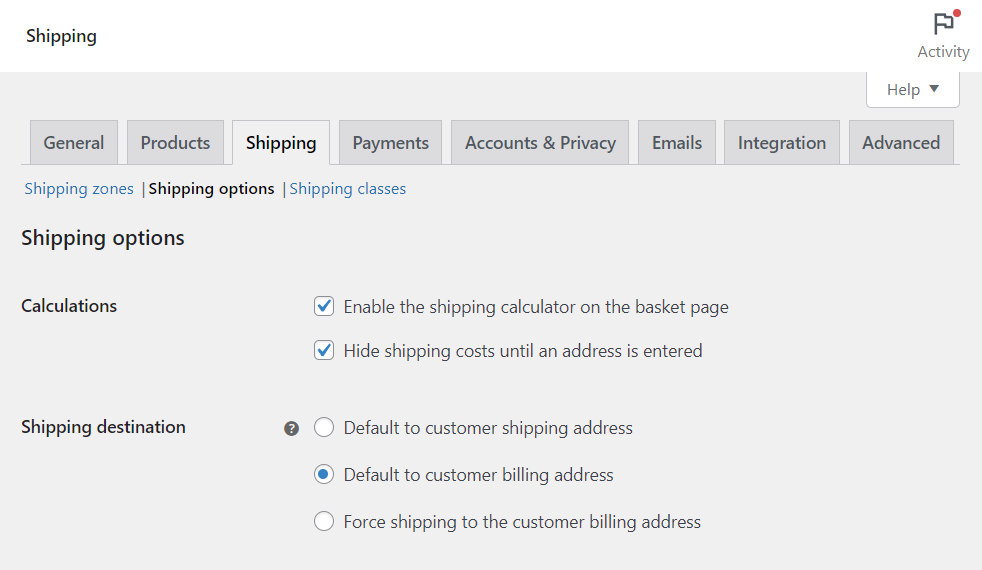Open the Products settings tab
This screenshot has width=982, height=570.
pos(175,143)
